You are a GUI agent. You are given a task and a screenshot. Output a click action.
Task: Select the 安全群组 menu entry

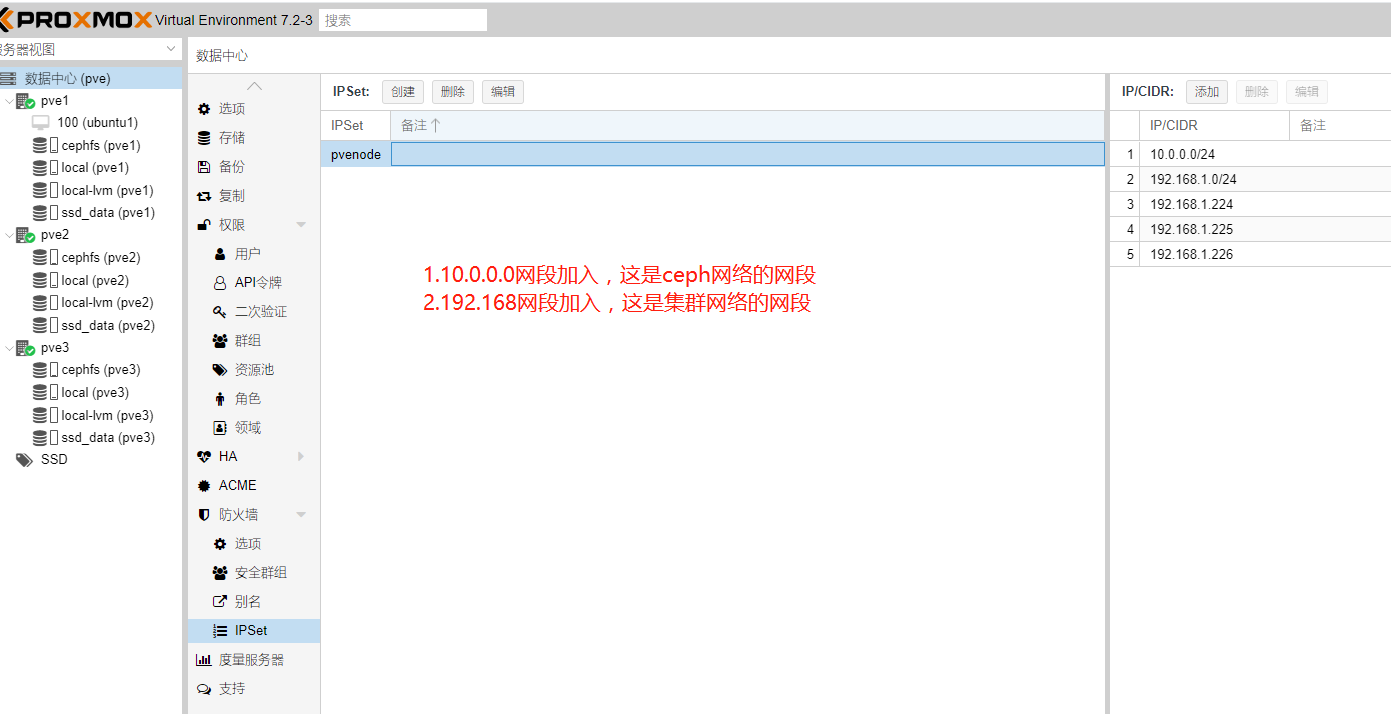tap(250, 572)
